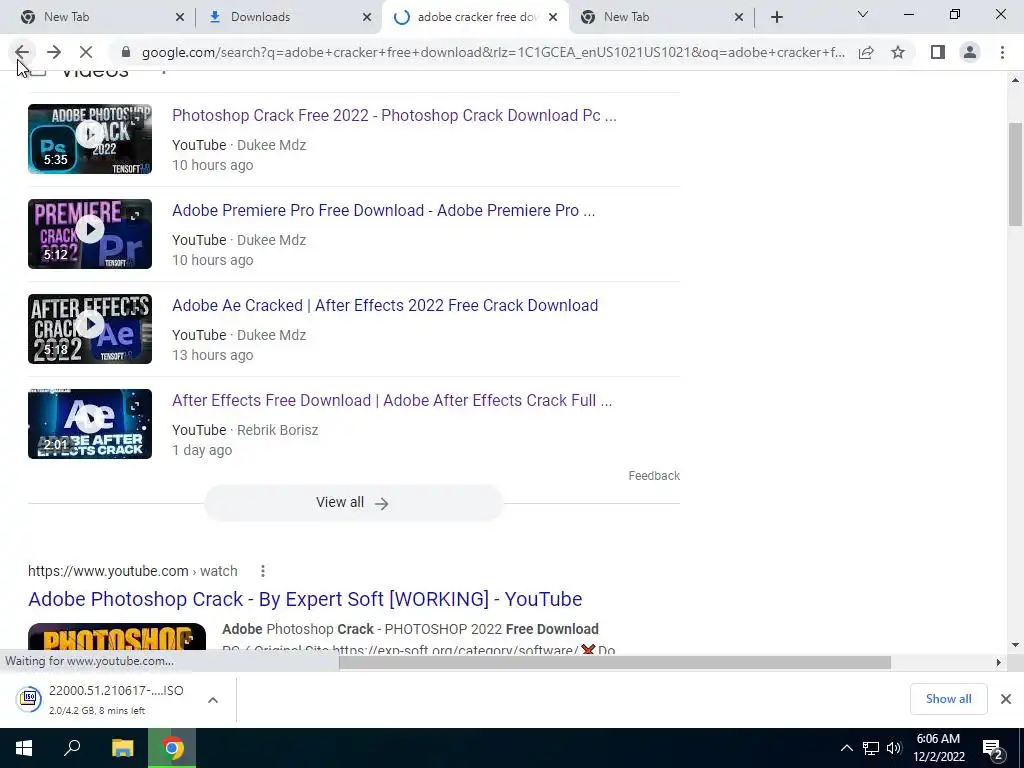This screenshot has height=768, width=1024.
Task: Expand download item options chevron
Action: [x=212, y=700]
